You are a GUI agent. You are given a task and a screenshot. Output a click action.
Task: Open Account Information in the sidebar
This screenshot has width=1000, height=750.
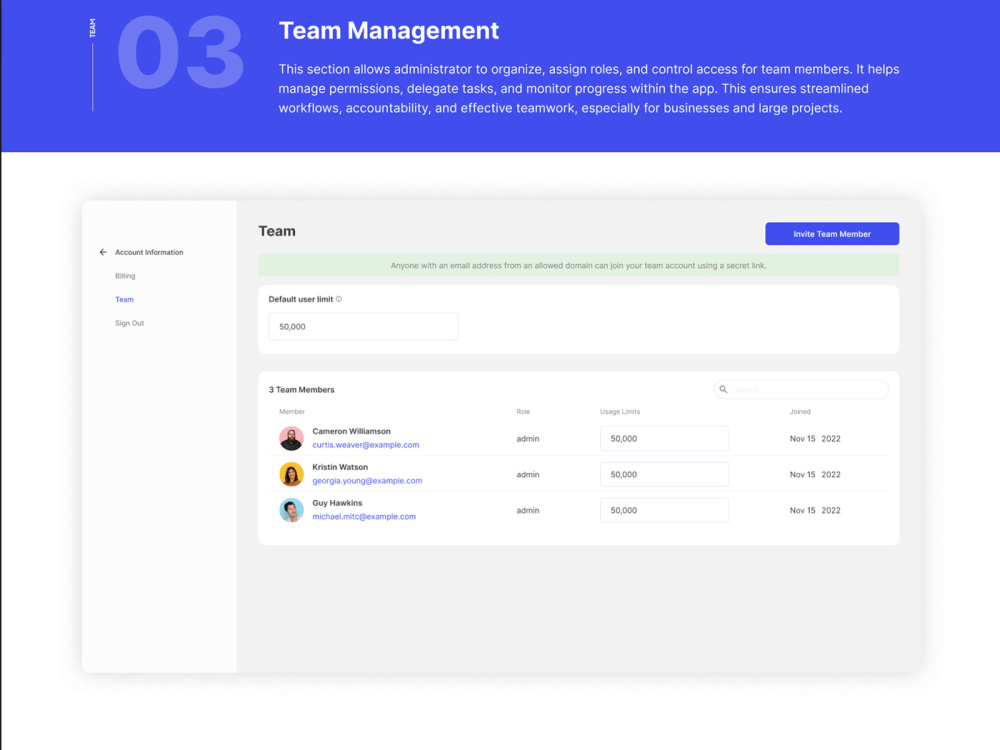(149, 252)
